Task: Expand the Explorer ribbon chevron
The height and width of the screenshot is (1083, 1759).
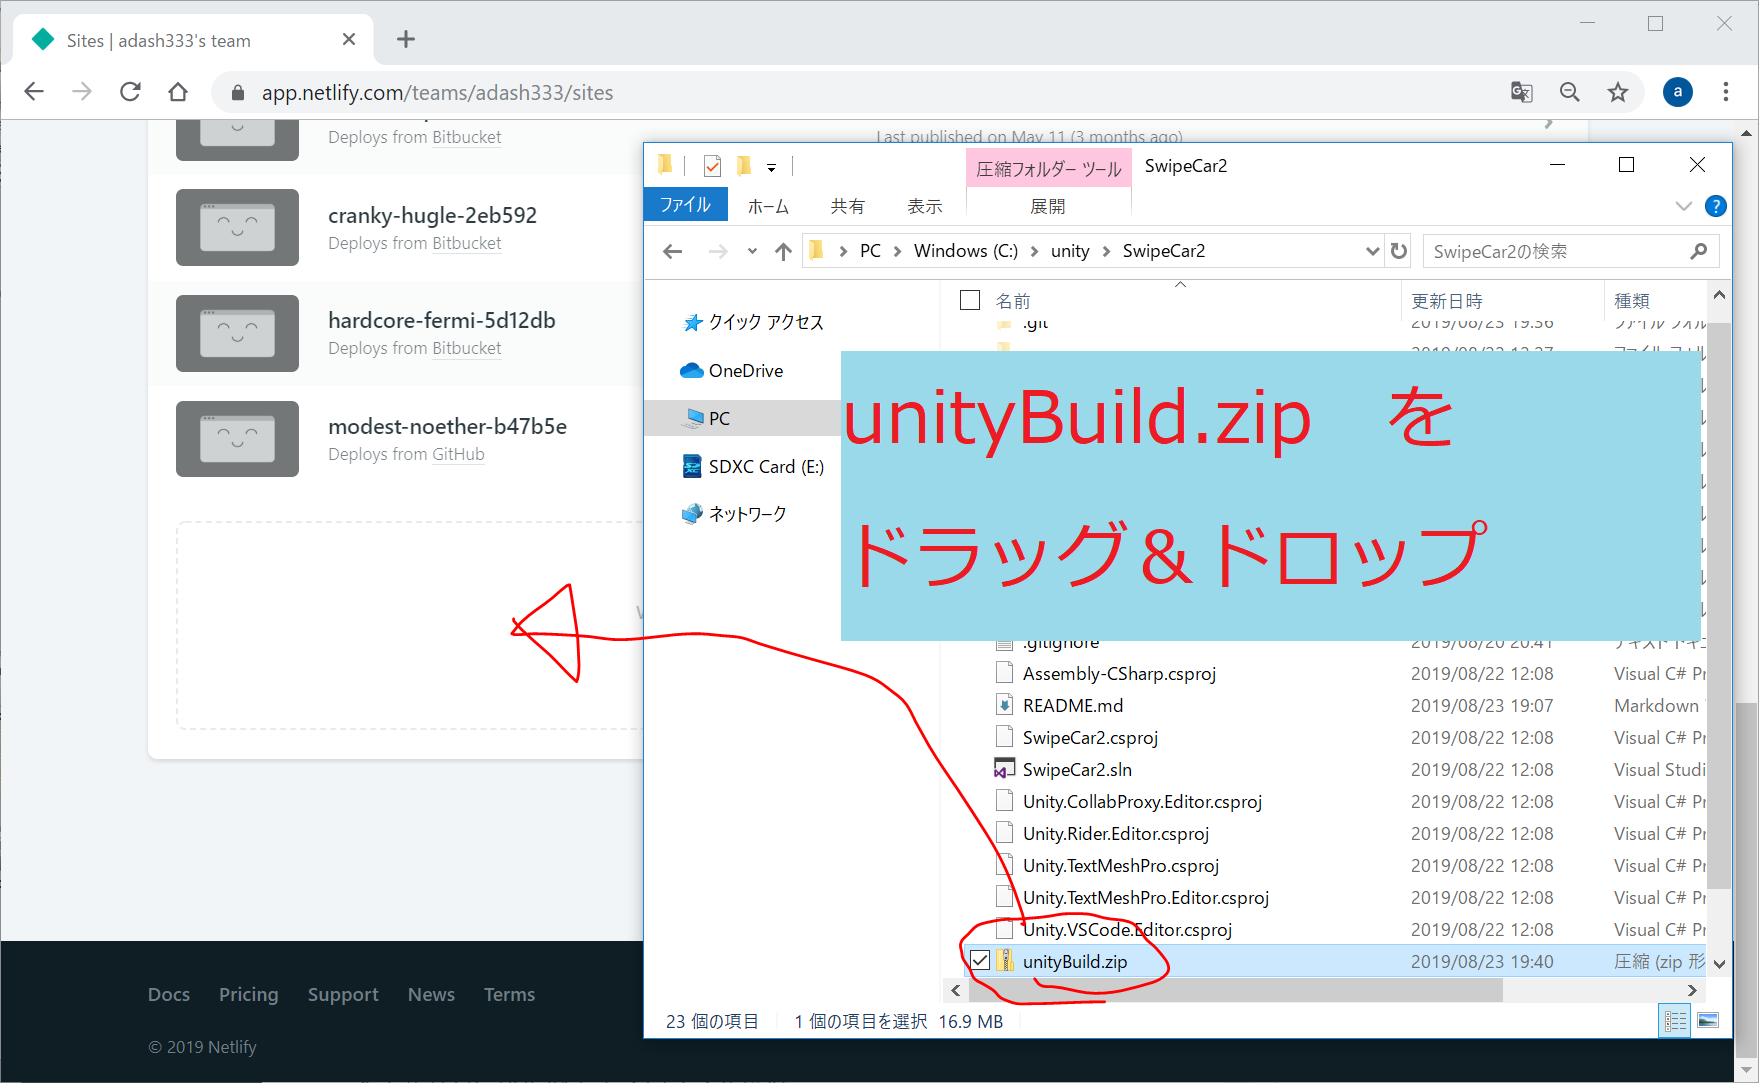Action: (1683, 206)
